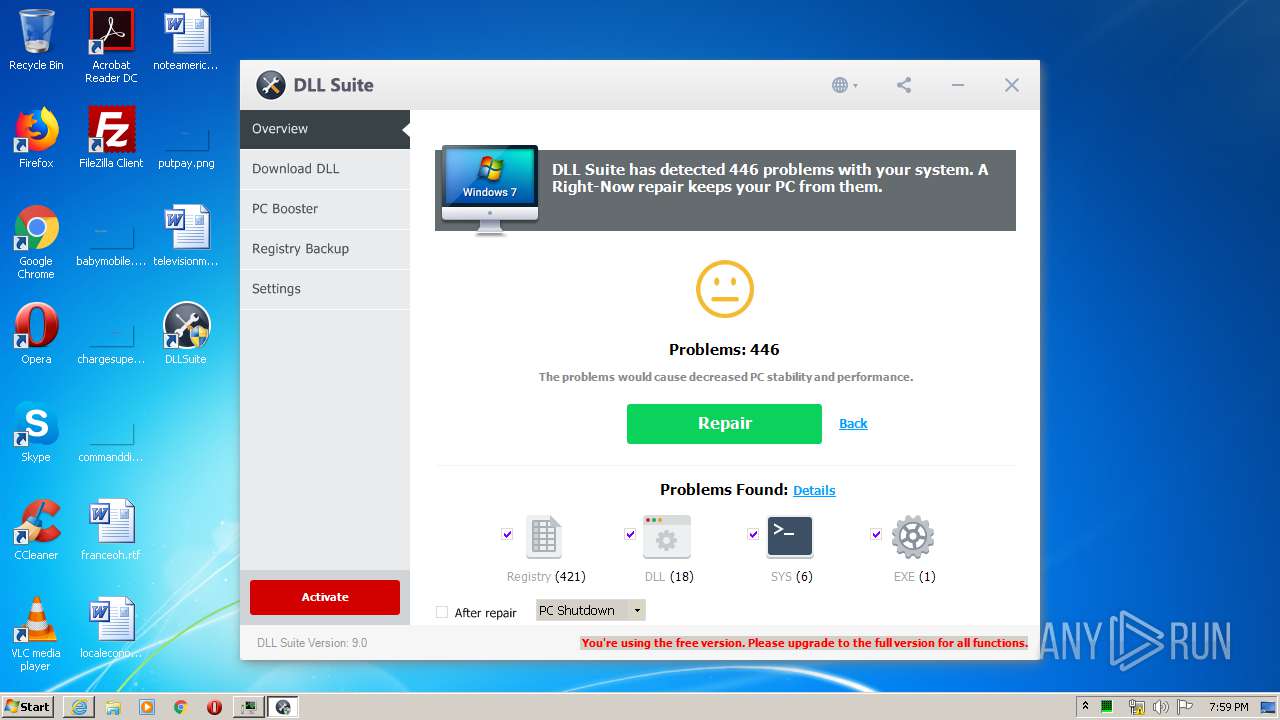1280x720 pixels.
Task: Open the Download DLL section
Action: click(325, 169)
